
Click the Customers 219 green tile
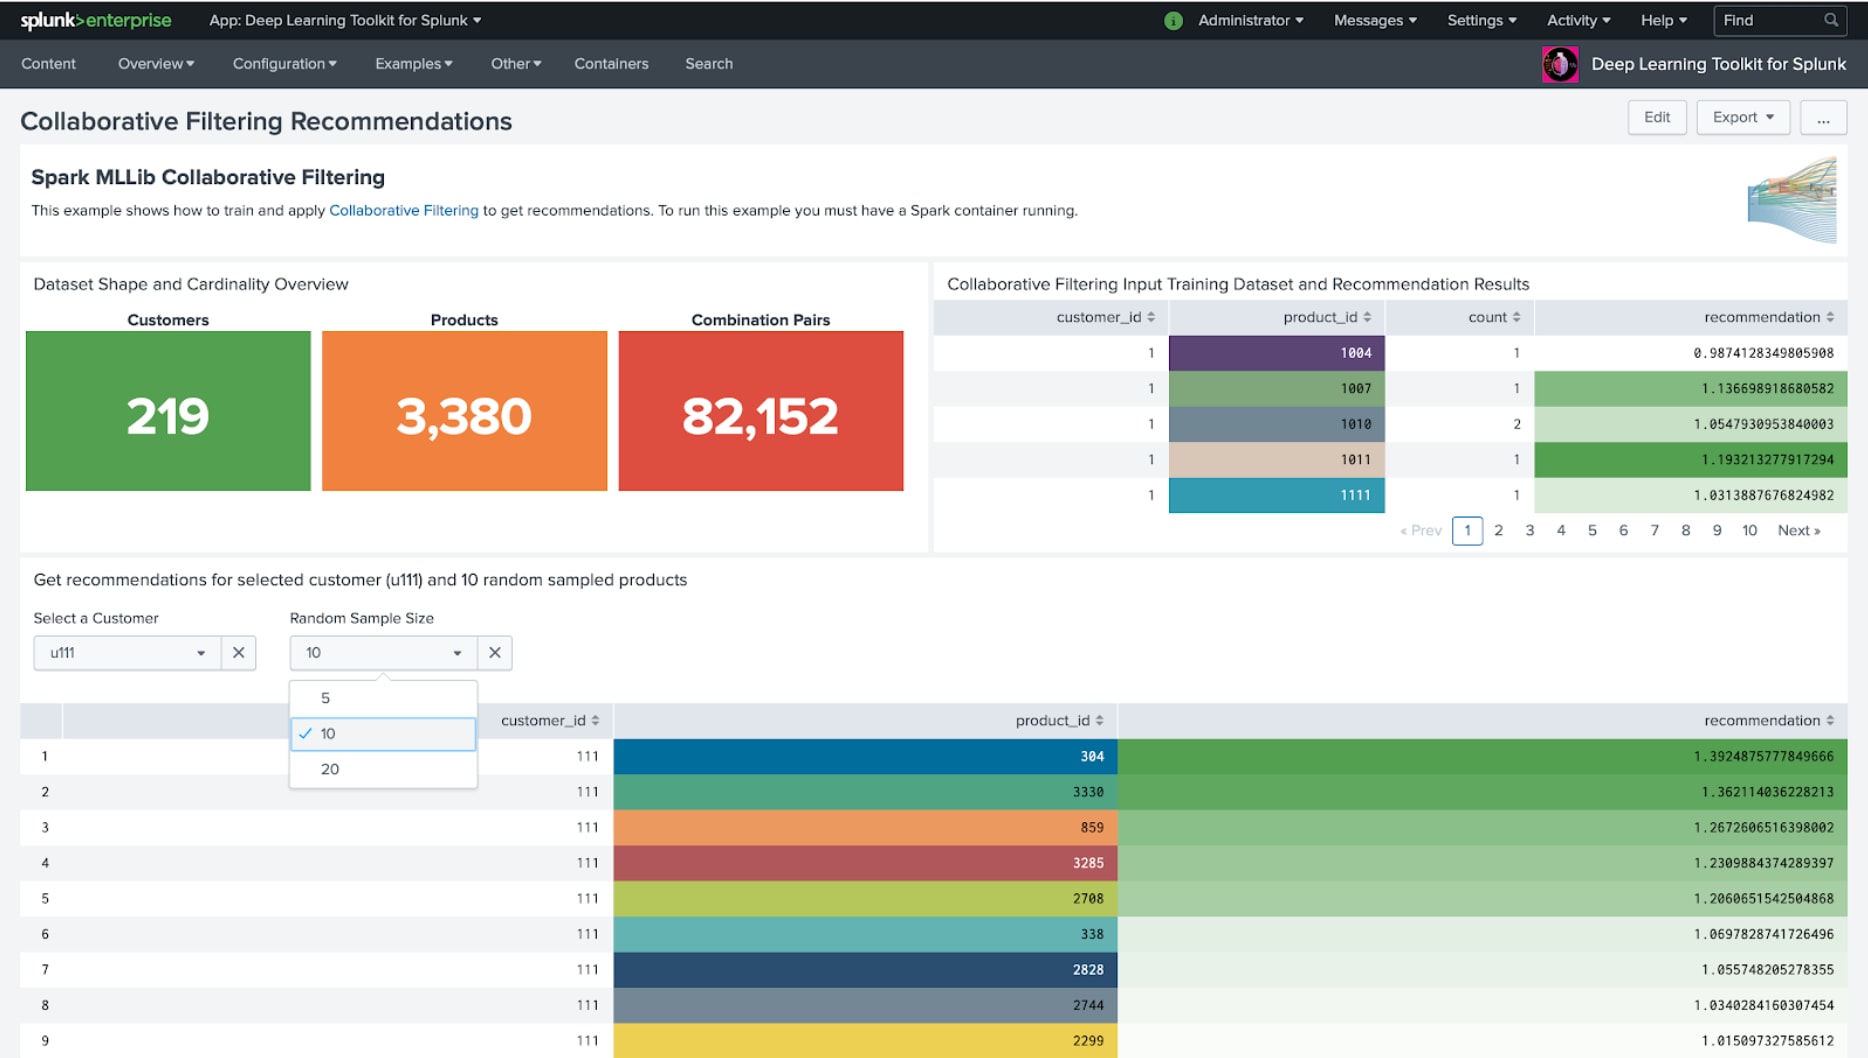(x=168, y=411)
